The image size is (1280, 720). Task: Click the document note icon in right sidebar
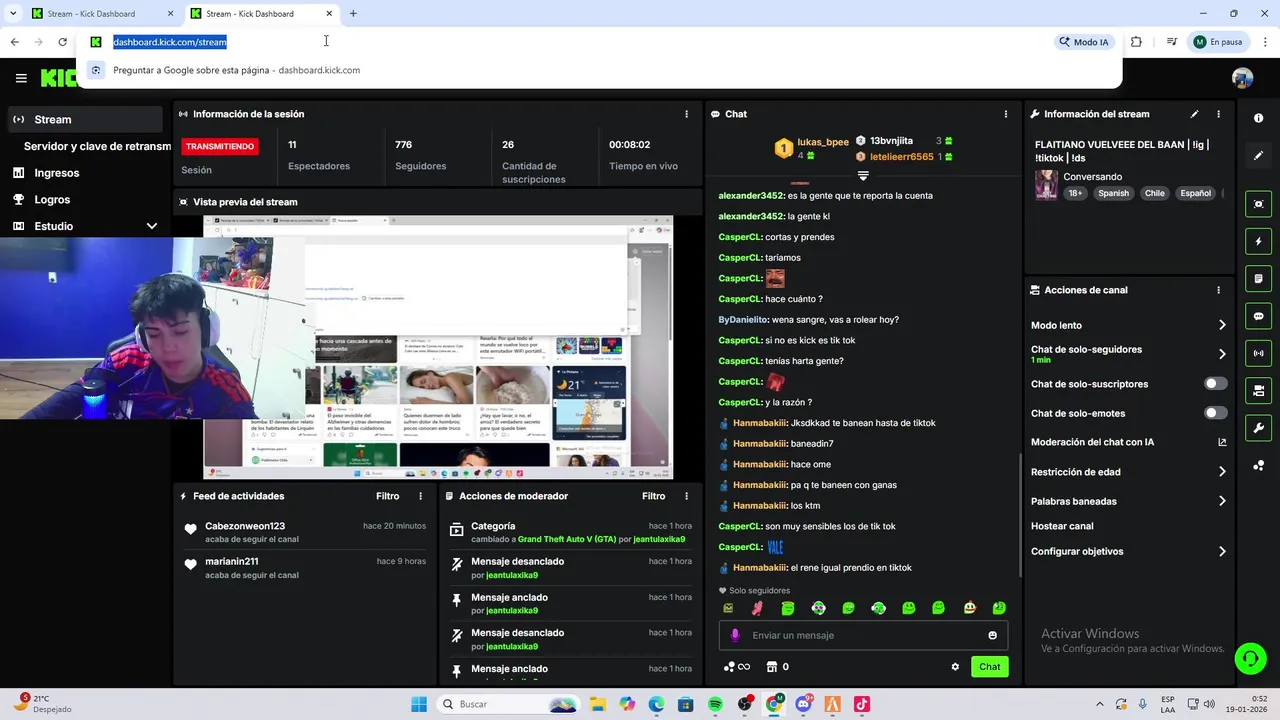click(1258, 278)
